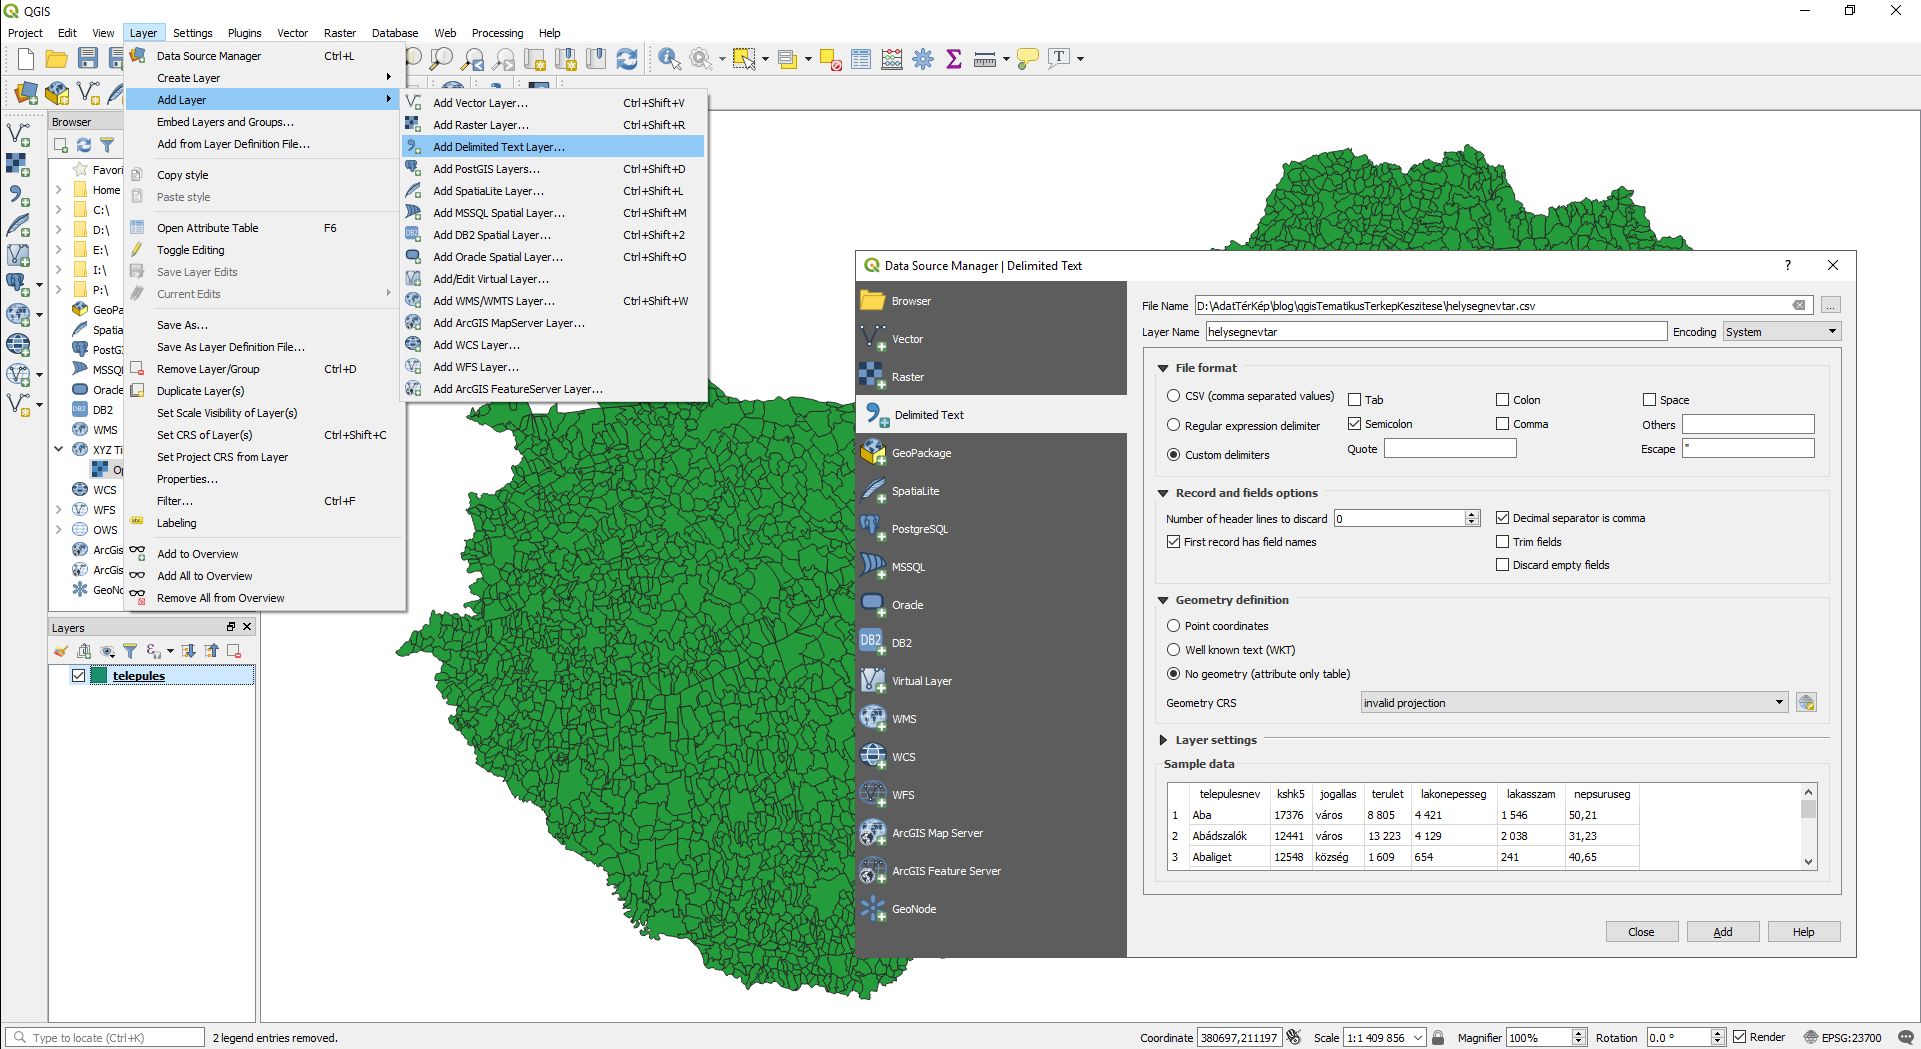Select PostgreSQL tab in Data Source Manager

tap(991, 529)
